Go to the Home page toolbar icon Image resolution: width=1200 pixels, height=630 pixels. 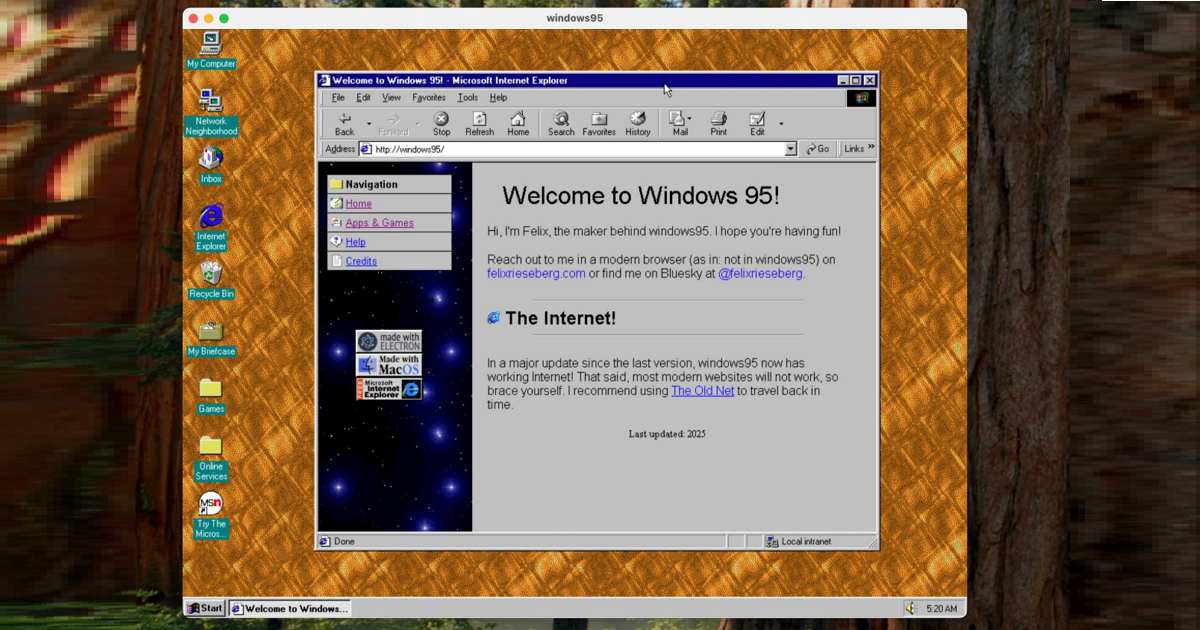(x=518, y=123)
